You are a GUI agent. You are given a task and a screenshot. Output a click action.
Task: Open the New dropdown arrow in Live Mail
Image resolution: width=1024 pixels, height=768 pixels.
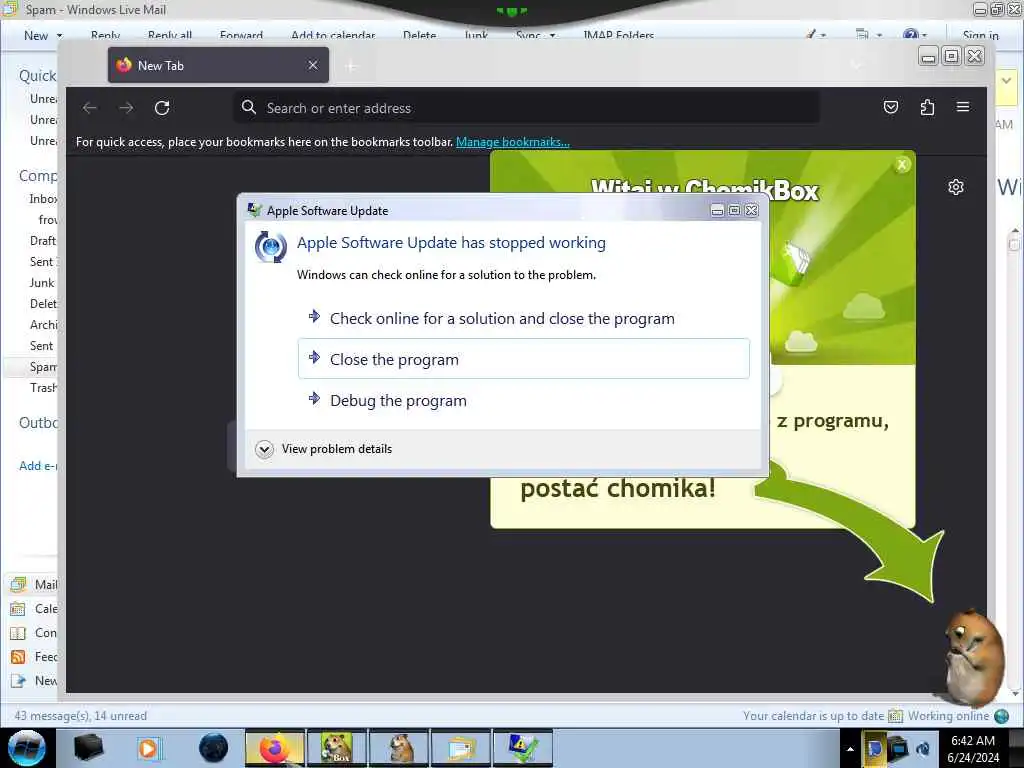(x=59, y=35)
